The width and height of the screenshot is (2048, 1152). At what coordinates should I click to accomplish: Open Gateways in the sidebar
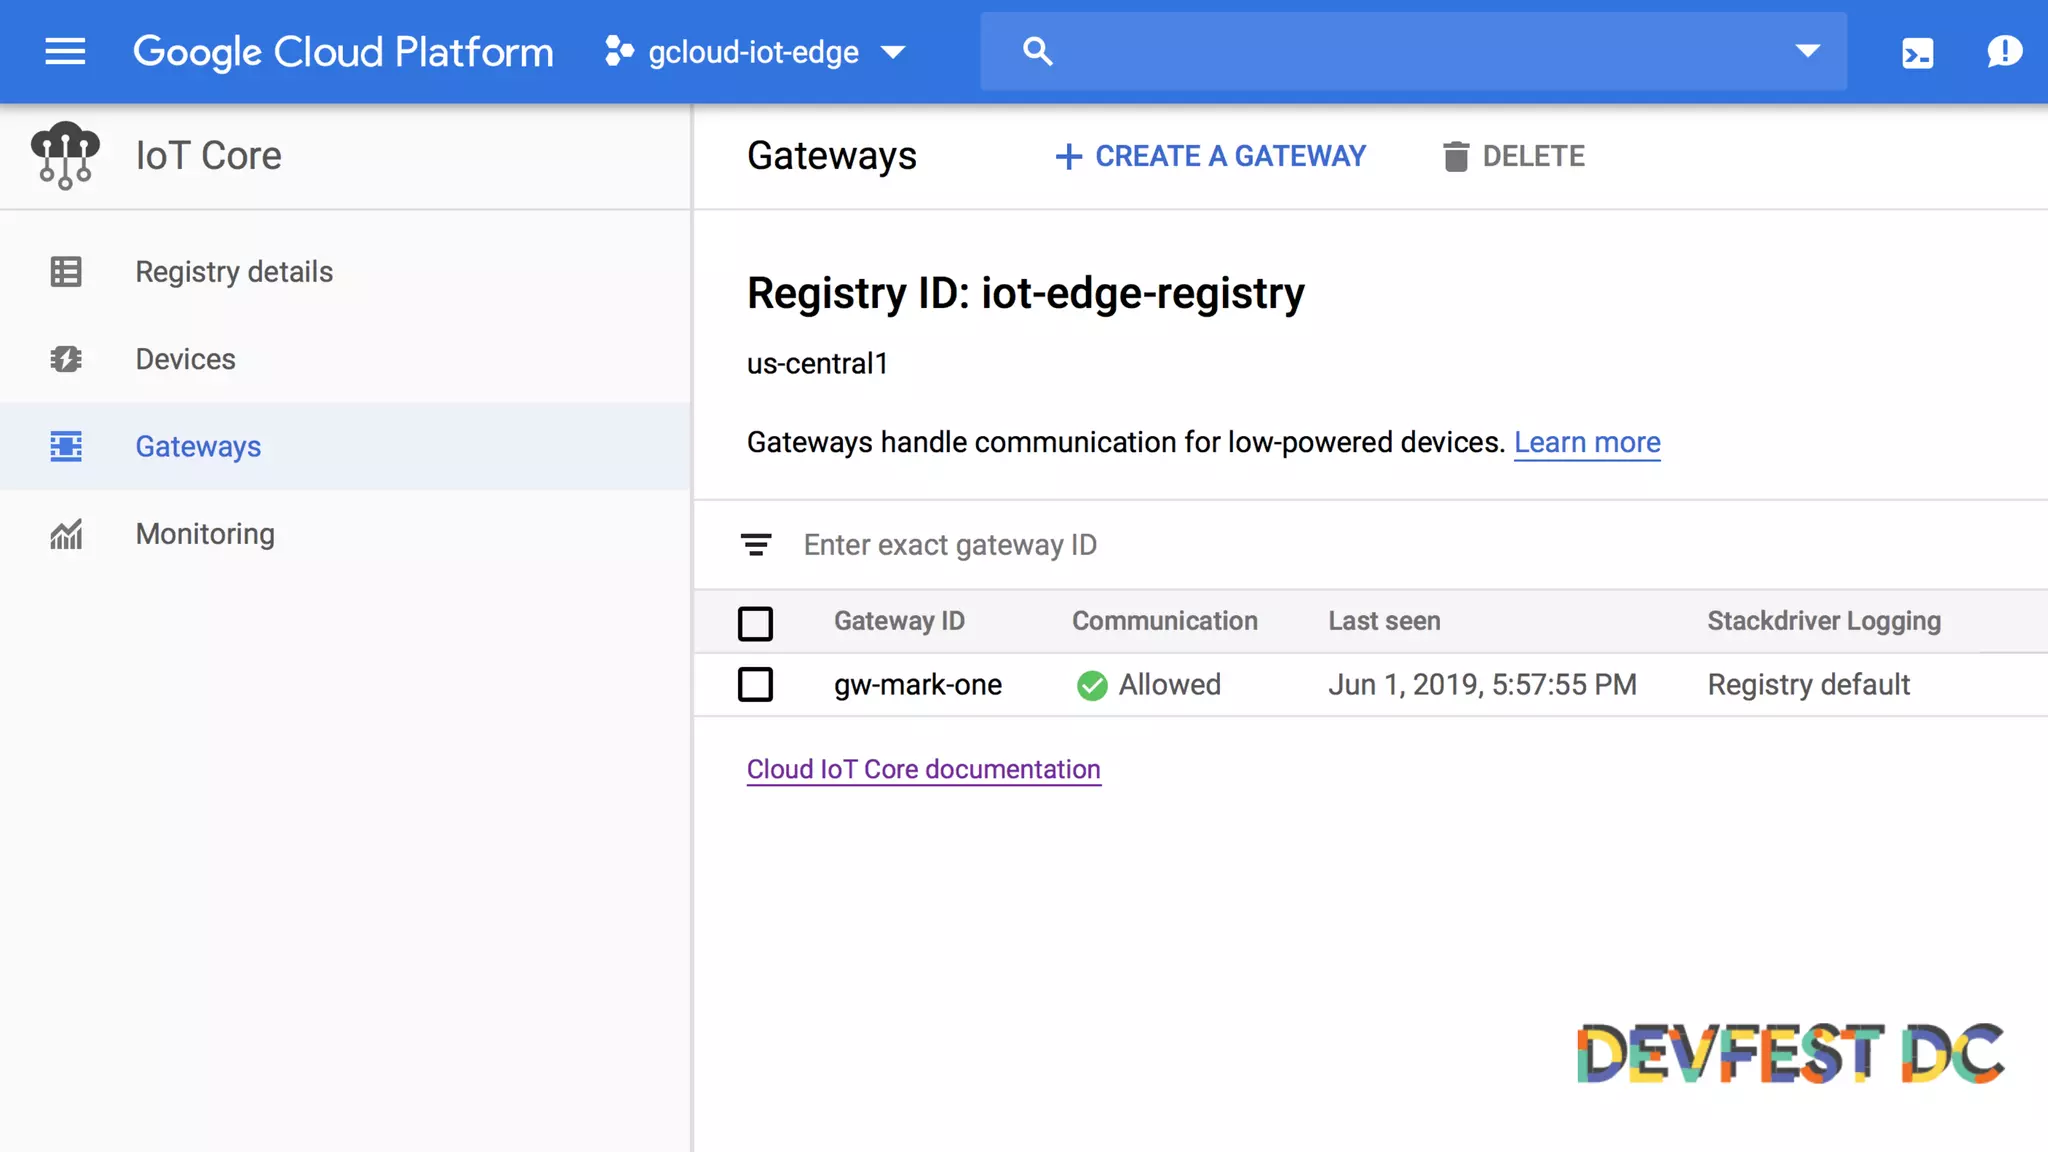[x=198, y=447]
